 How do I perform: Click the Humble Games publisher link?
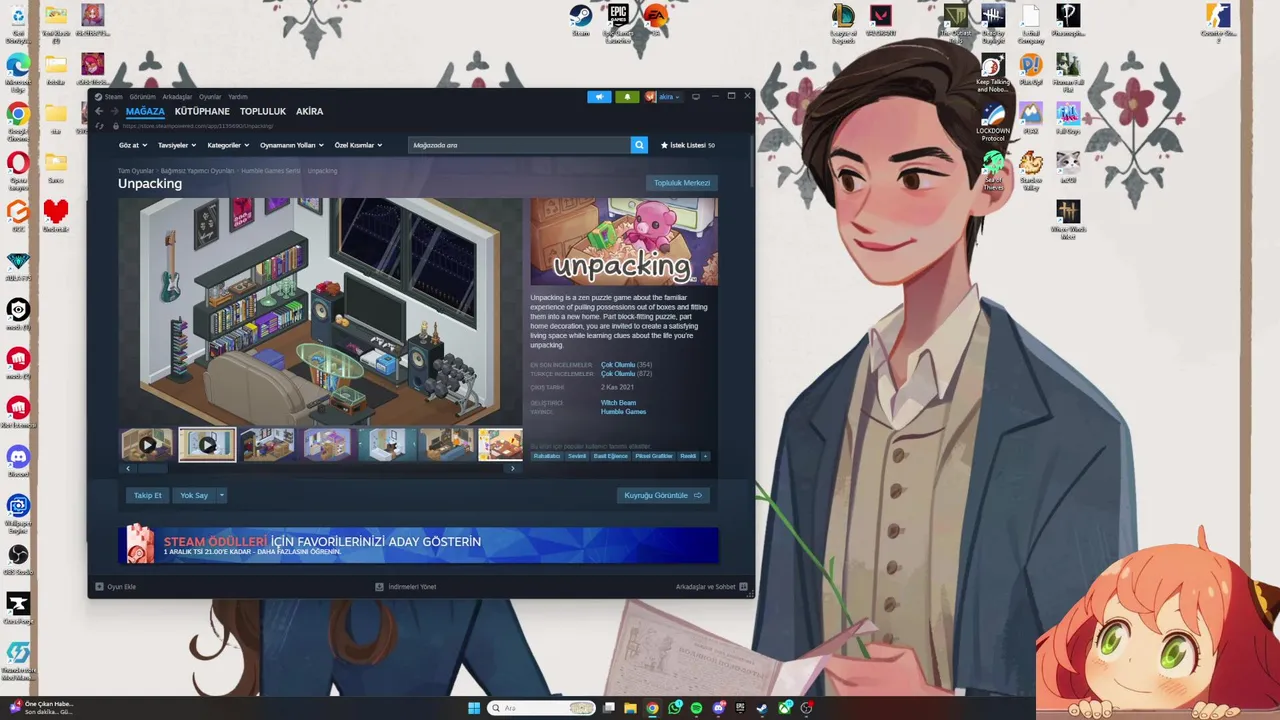(x=623, y=412)
